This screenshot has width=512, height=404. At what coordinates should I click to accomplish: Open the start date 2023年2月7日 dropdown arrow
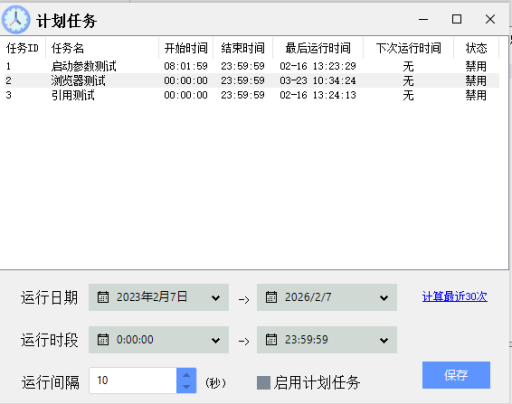coord(216,298)
